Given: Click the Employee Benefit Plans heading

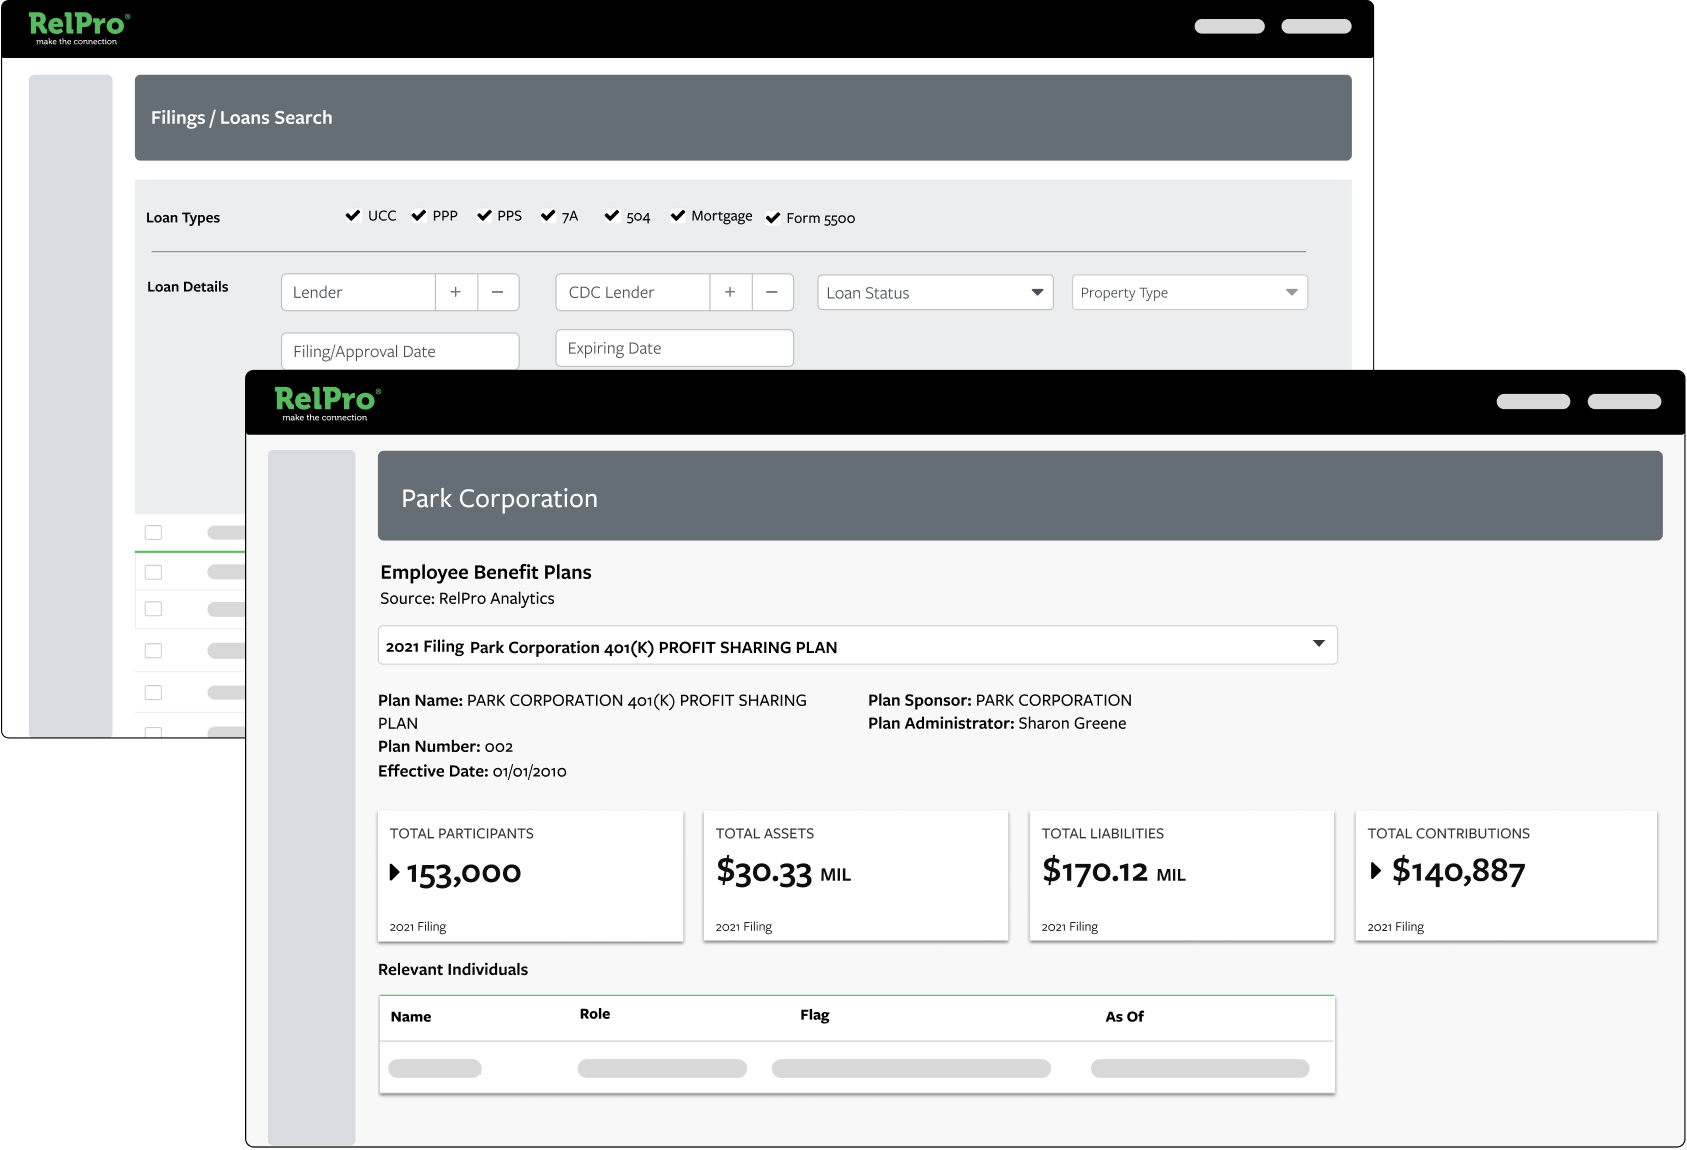Looking at the screenshot, I should pos(486,572).
